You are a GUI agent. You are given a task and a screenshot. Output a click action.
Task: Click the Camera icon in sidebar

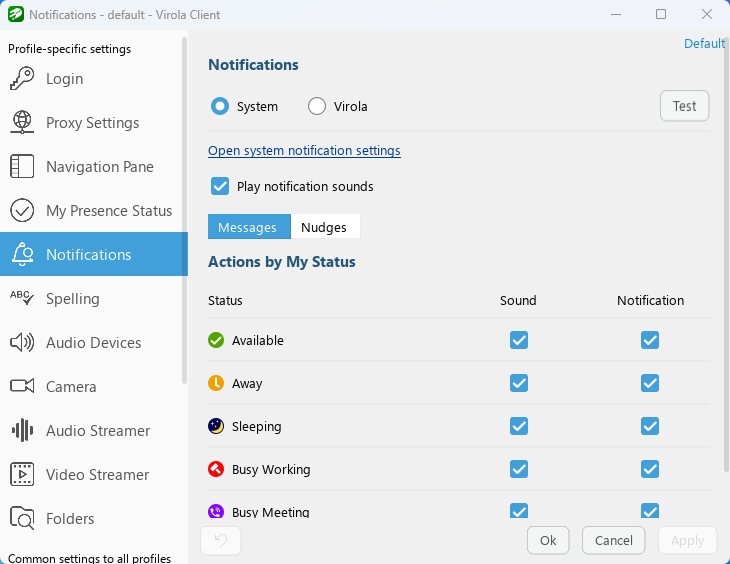point(22,386)
